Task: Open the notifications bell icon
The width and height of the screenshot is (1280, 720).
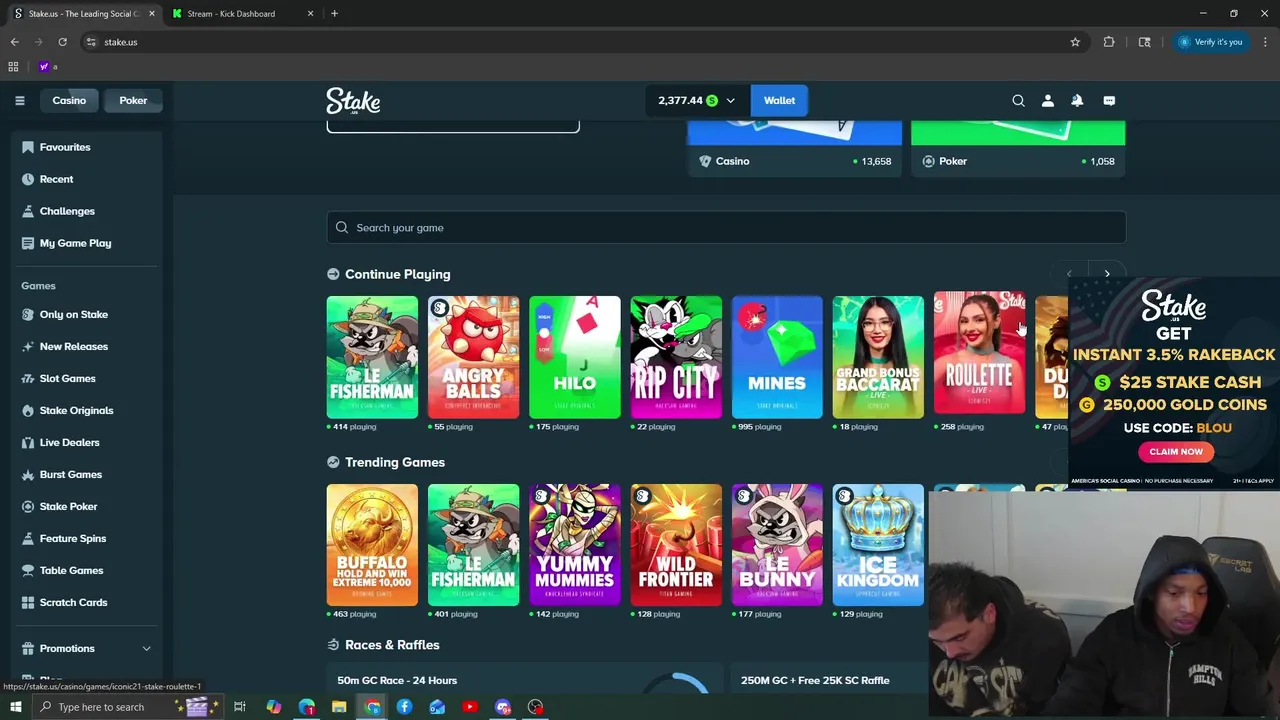Action: [1077, 100]
